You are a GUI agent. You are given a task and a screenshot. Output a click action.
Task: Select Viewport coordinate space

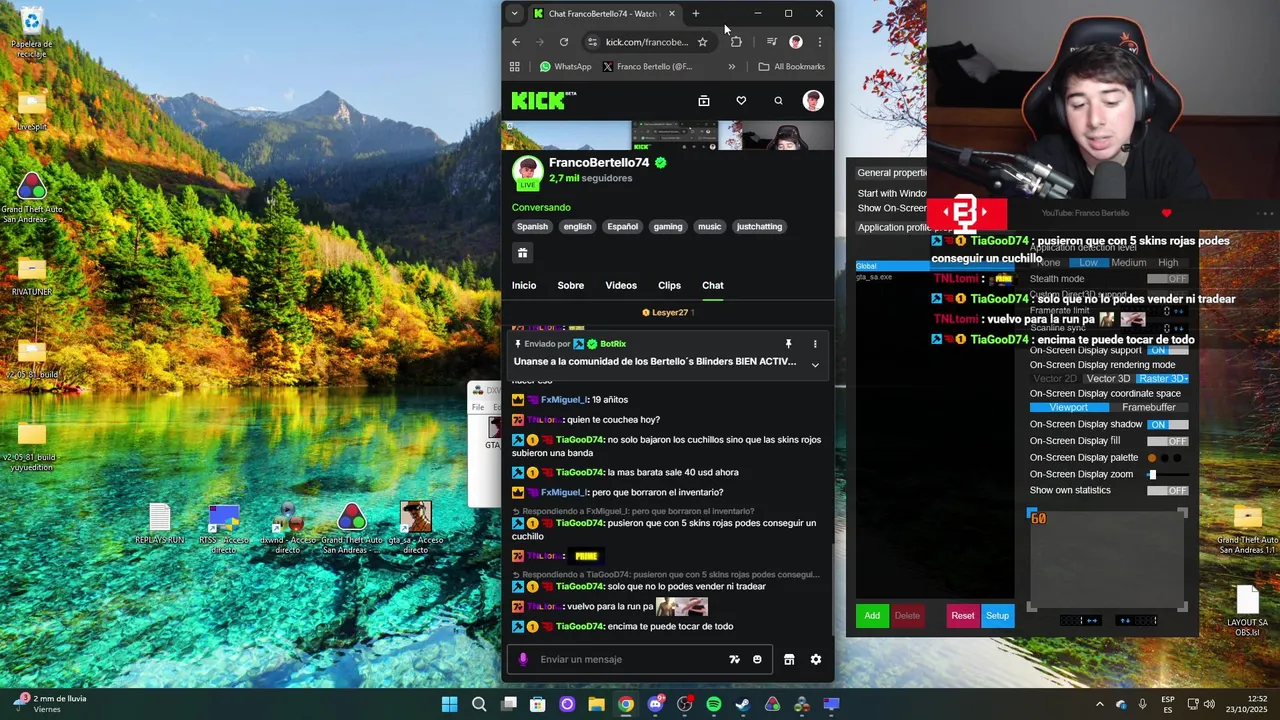[1068, 408]
